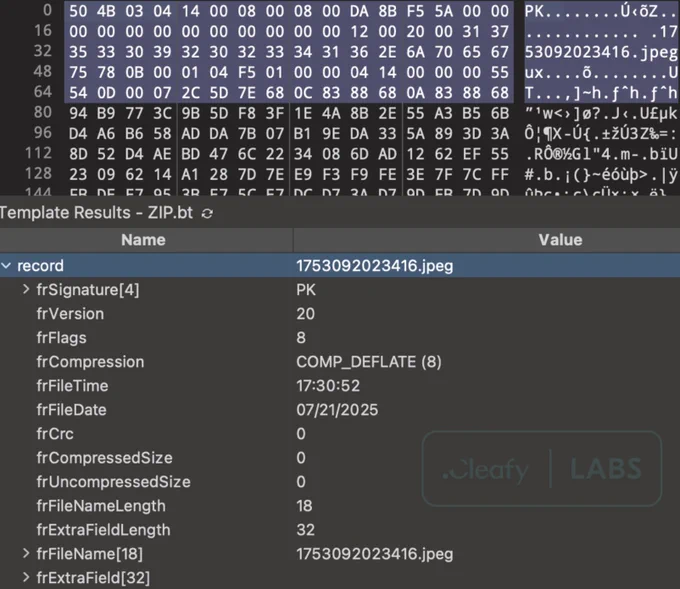The width and height of the screenshot is (680, 589).
Task: Select the Name column header
Action: click(x=146, y=240)
